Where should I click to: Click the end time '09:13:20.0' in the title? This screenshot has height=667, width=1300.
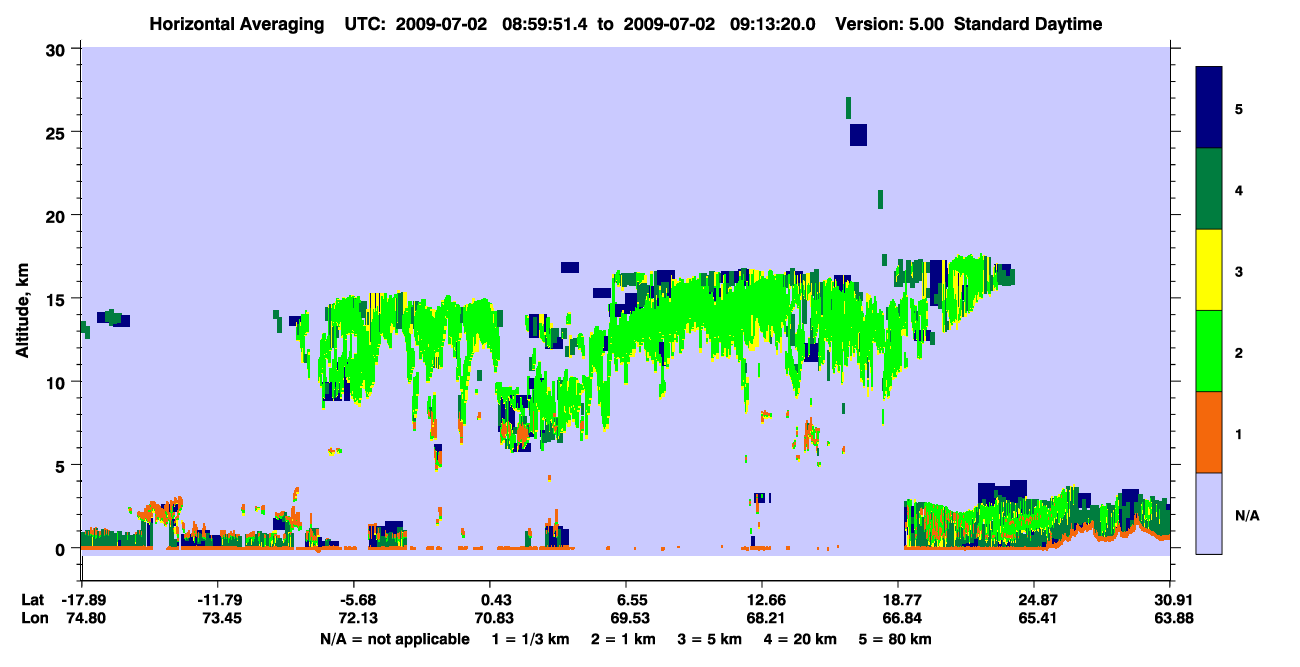click(774, 24)
